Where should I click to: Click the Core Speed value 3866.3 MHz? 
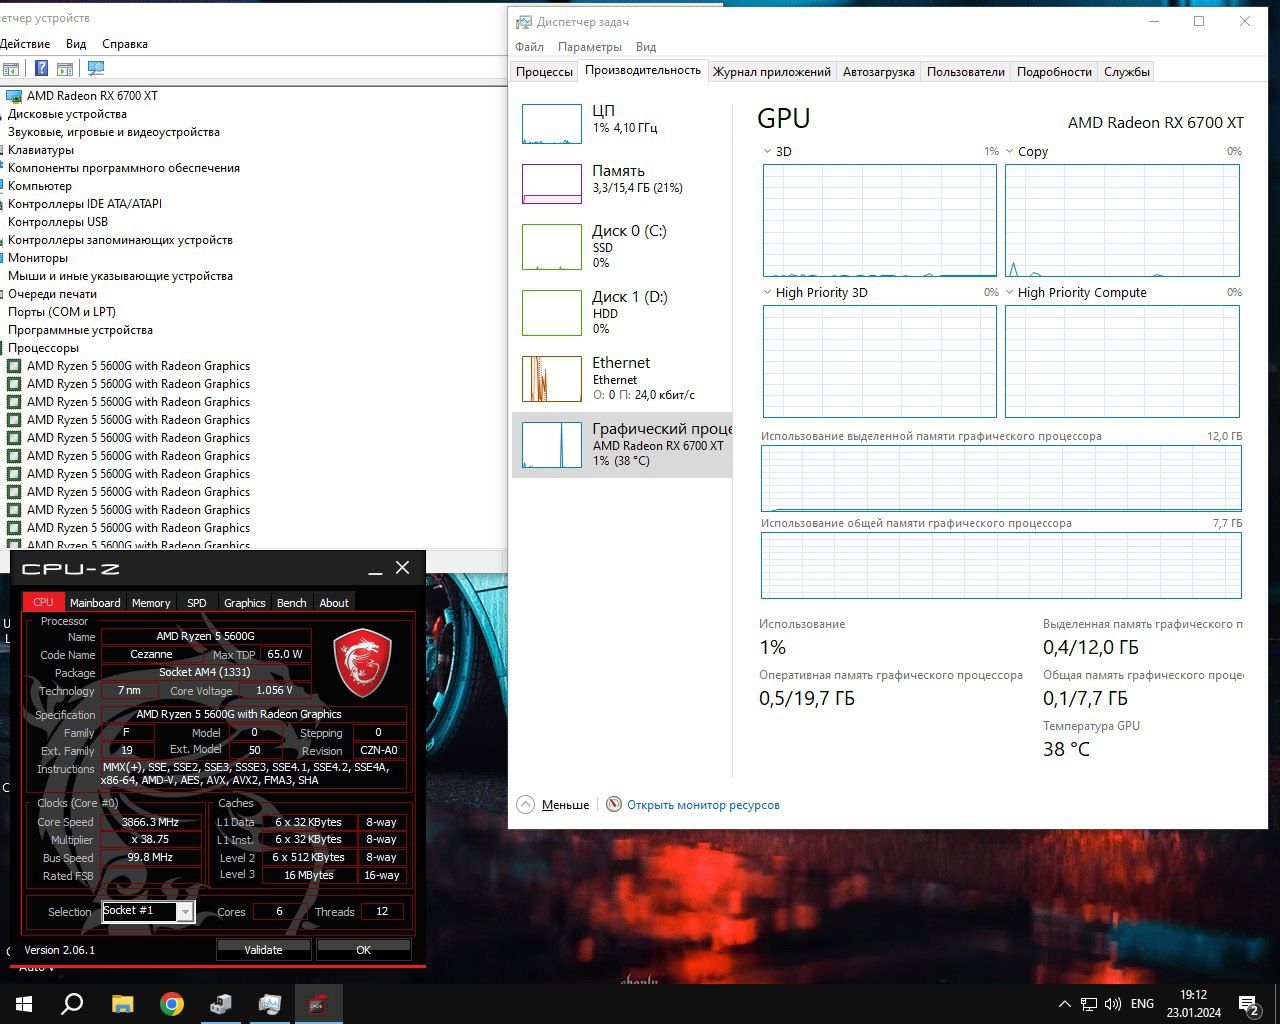pos(149,822)
